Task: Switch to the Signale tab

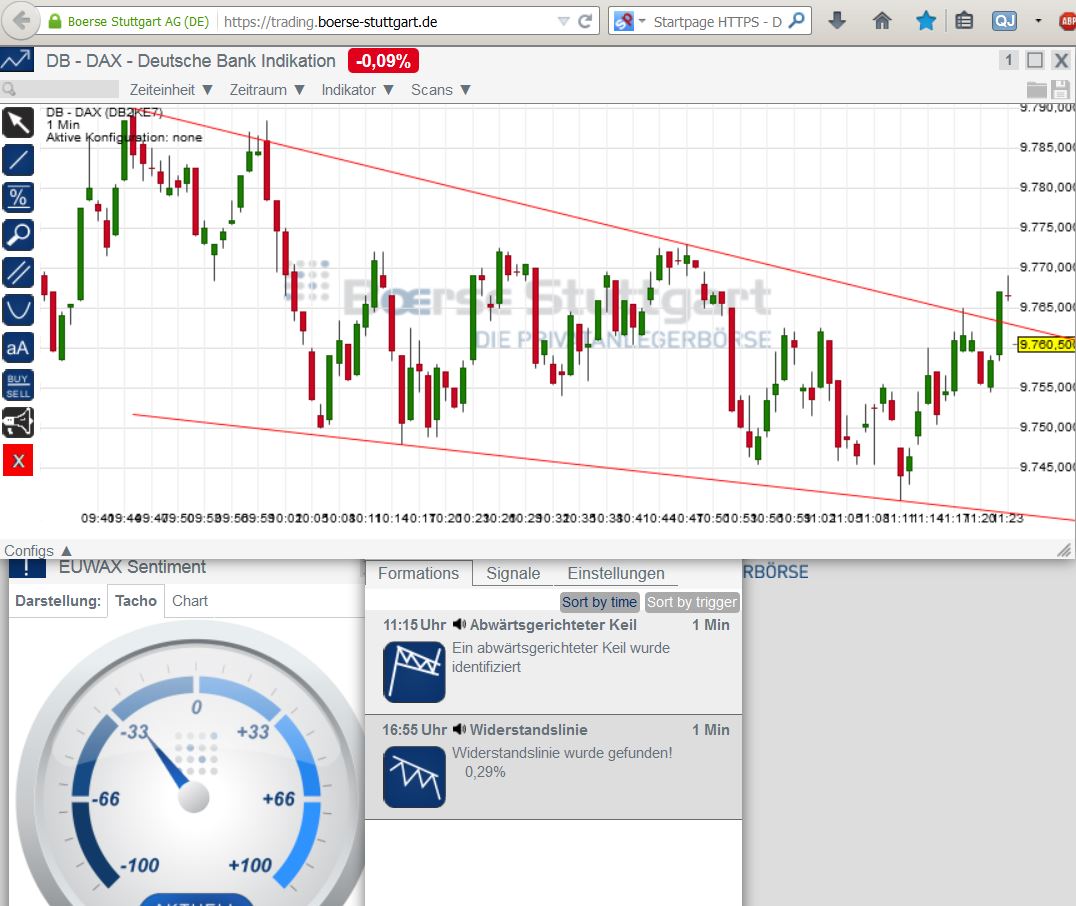Action: click(x=512, y=573)
